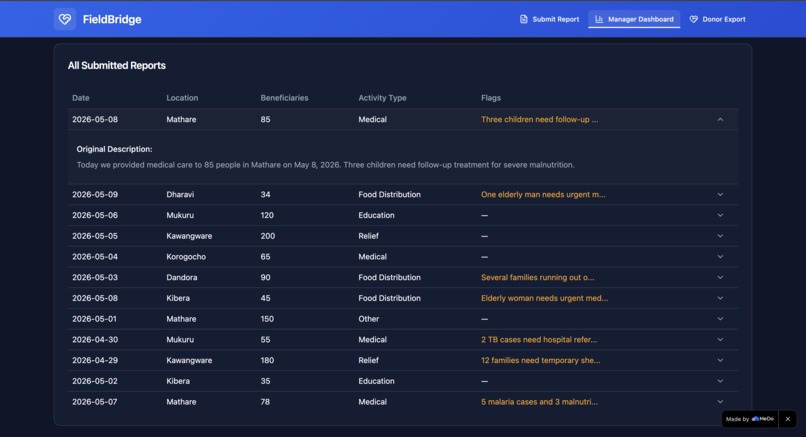Click flag 'One elderly man needs urgent m...'
The image size is (806, 437).
coord(543,194)
